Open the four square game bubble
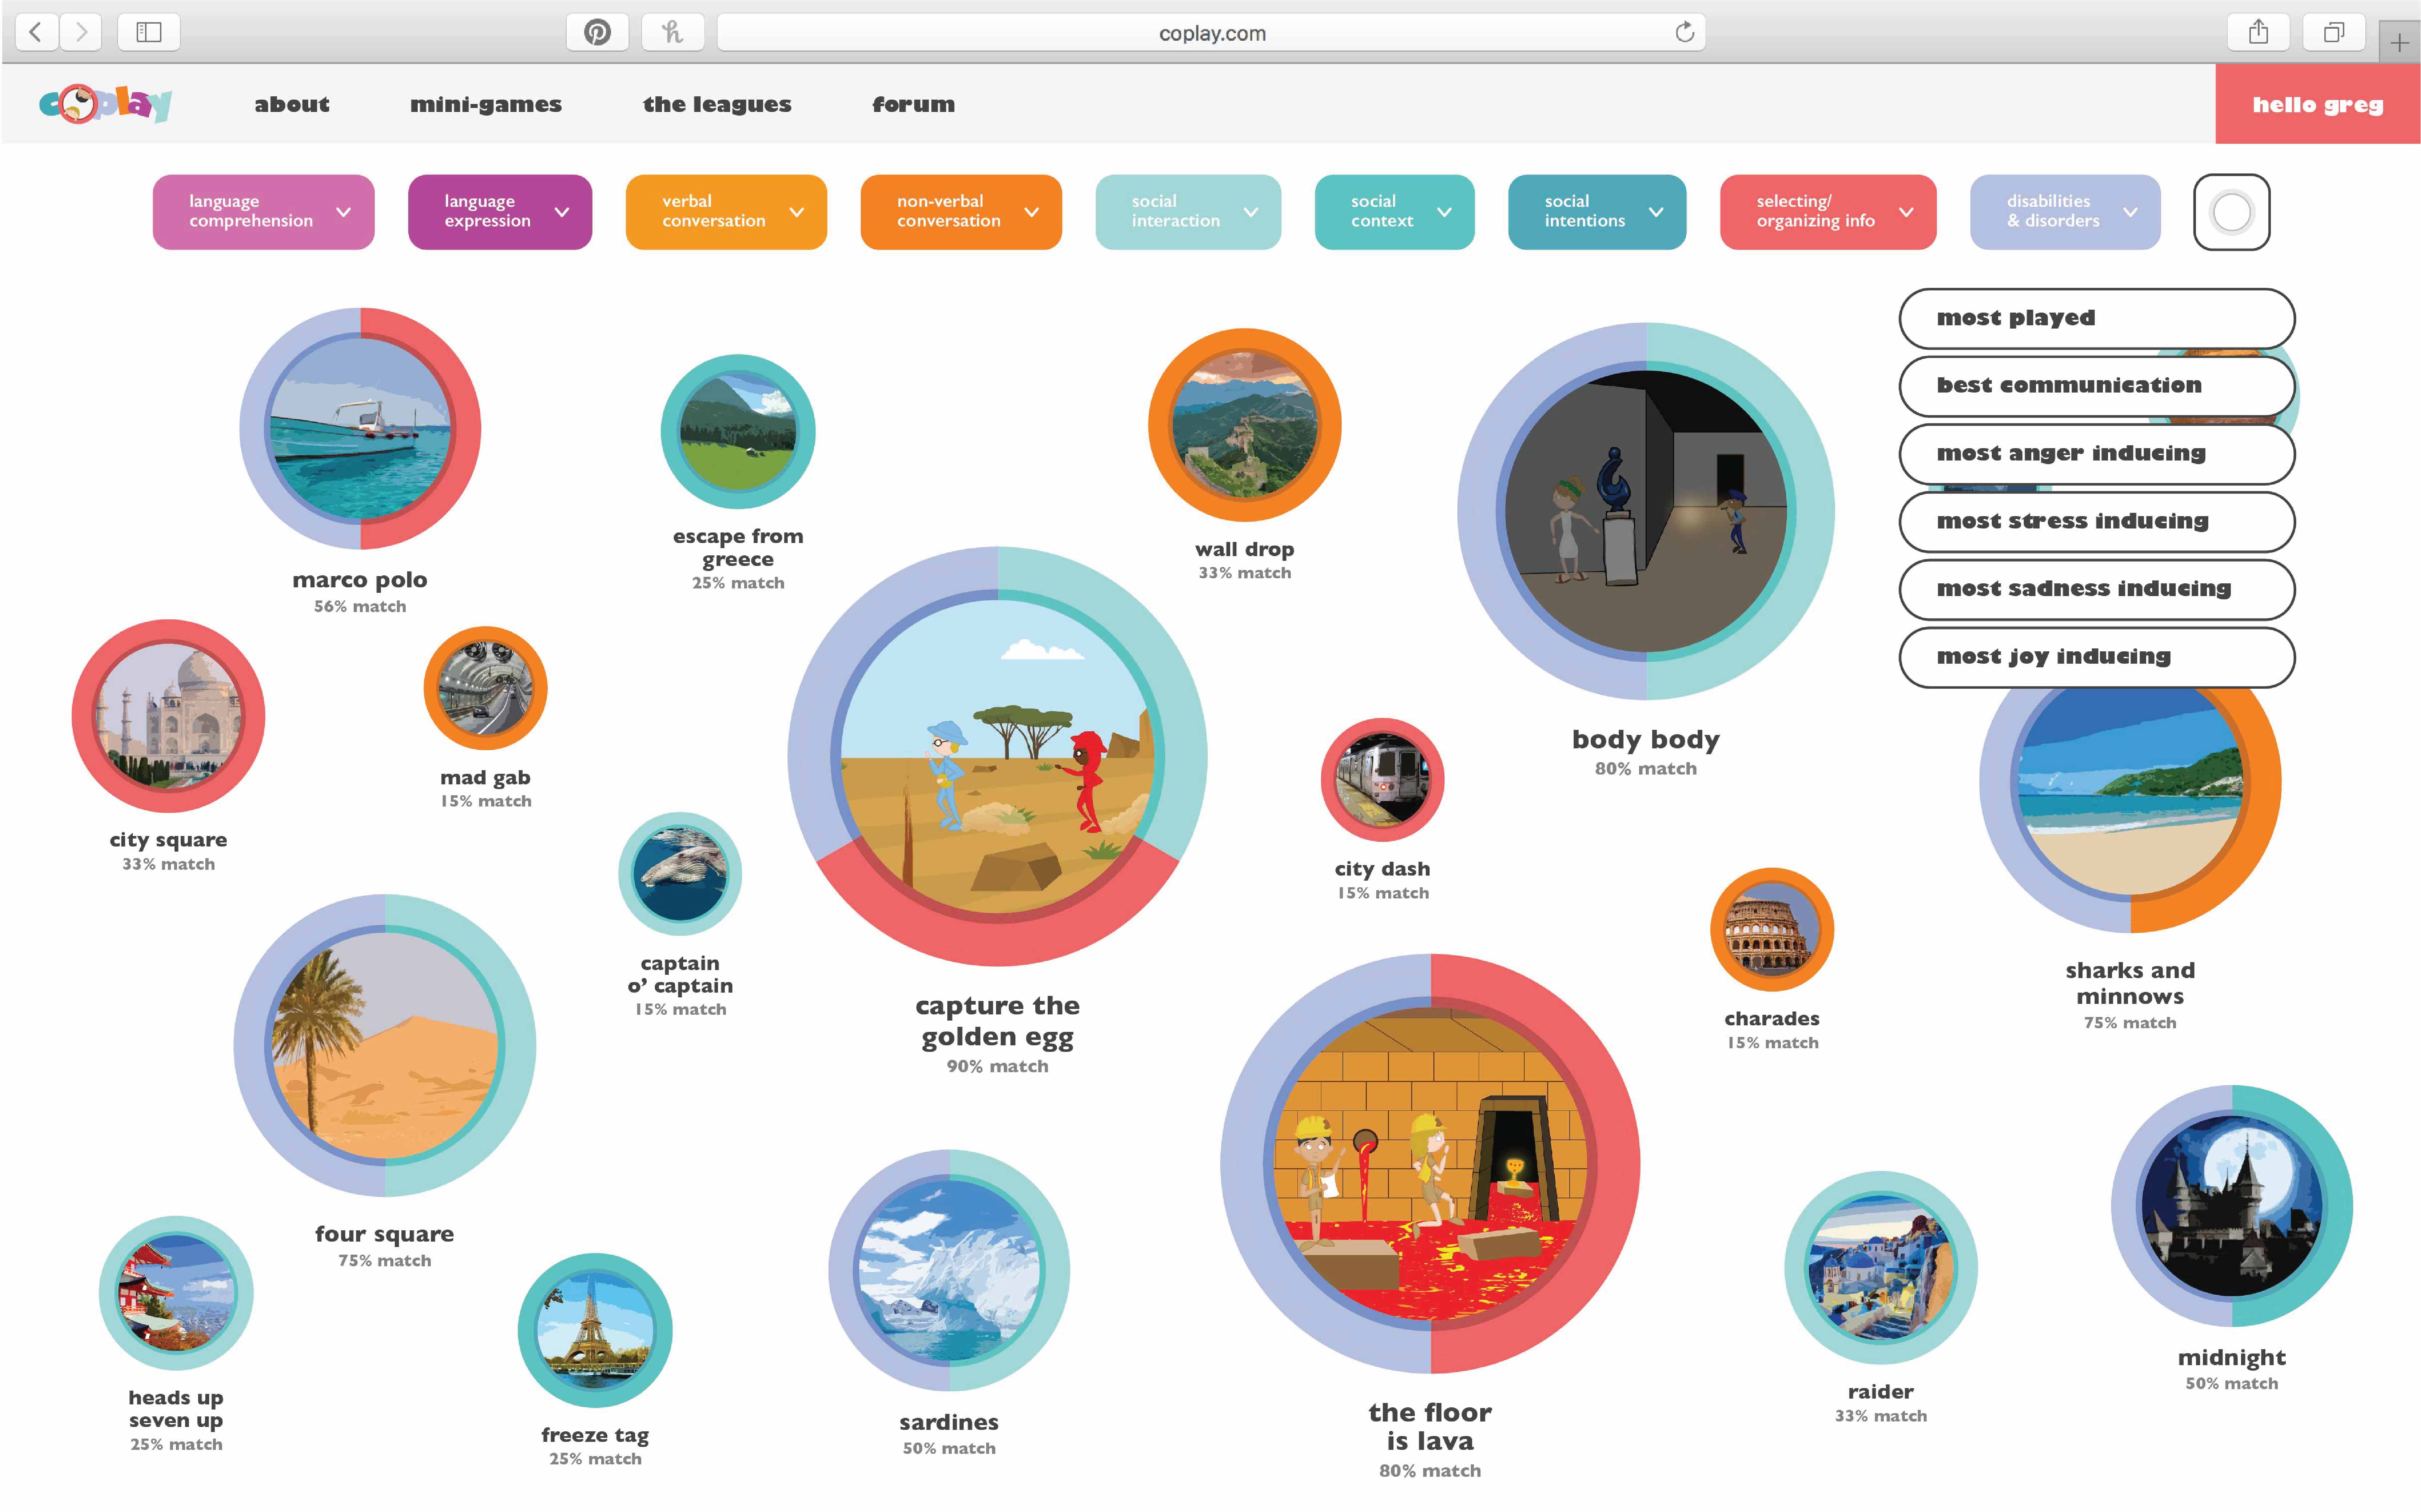 tap(385, 1045)
